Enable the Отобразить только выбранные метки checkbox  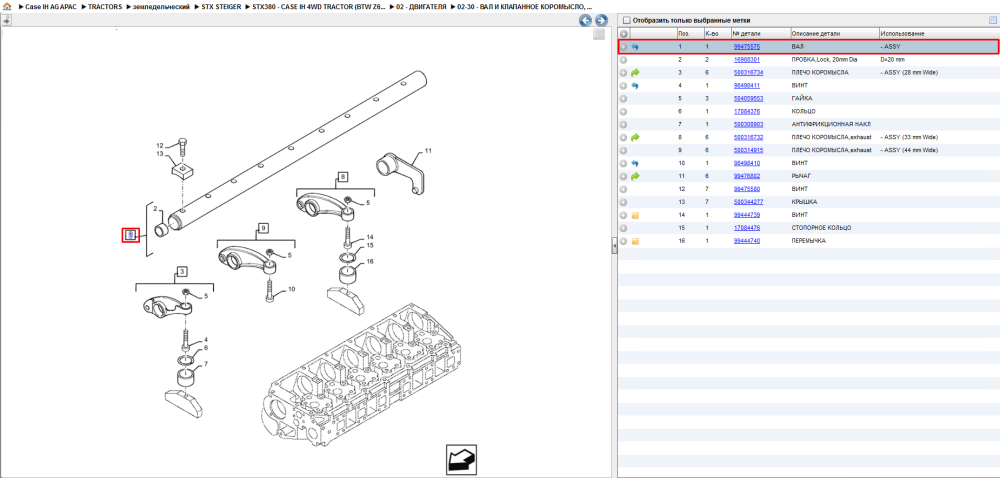[x=626, y=20]
